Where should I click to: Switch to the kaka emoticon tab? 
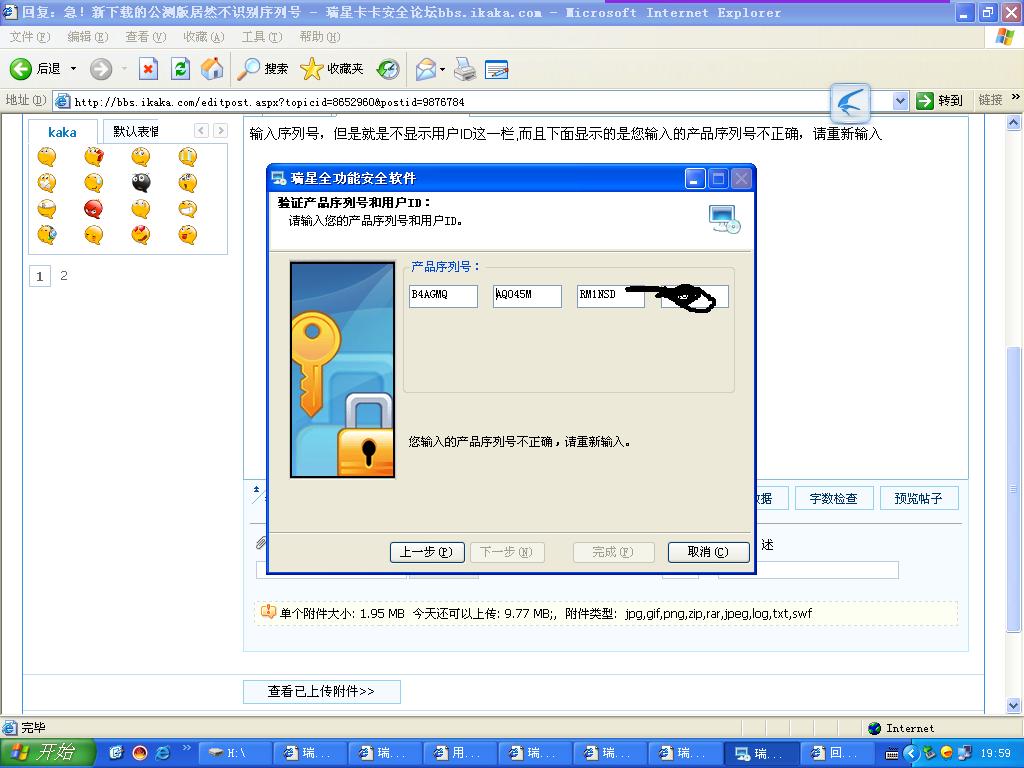click(x=62, y=132)
